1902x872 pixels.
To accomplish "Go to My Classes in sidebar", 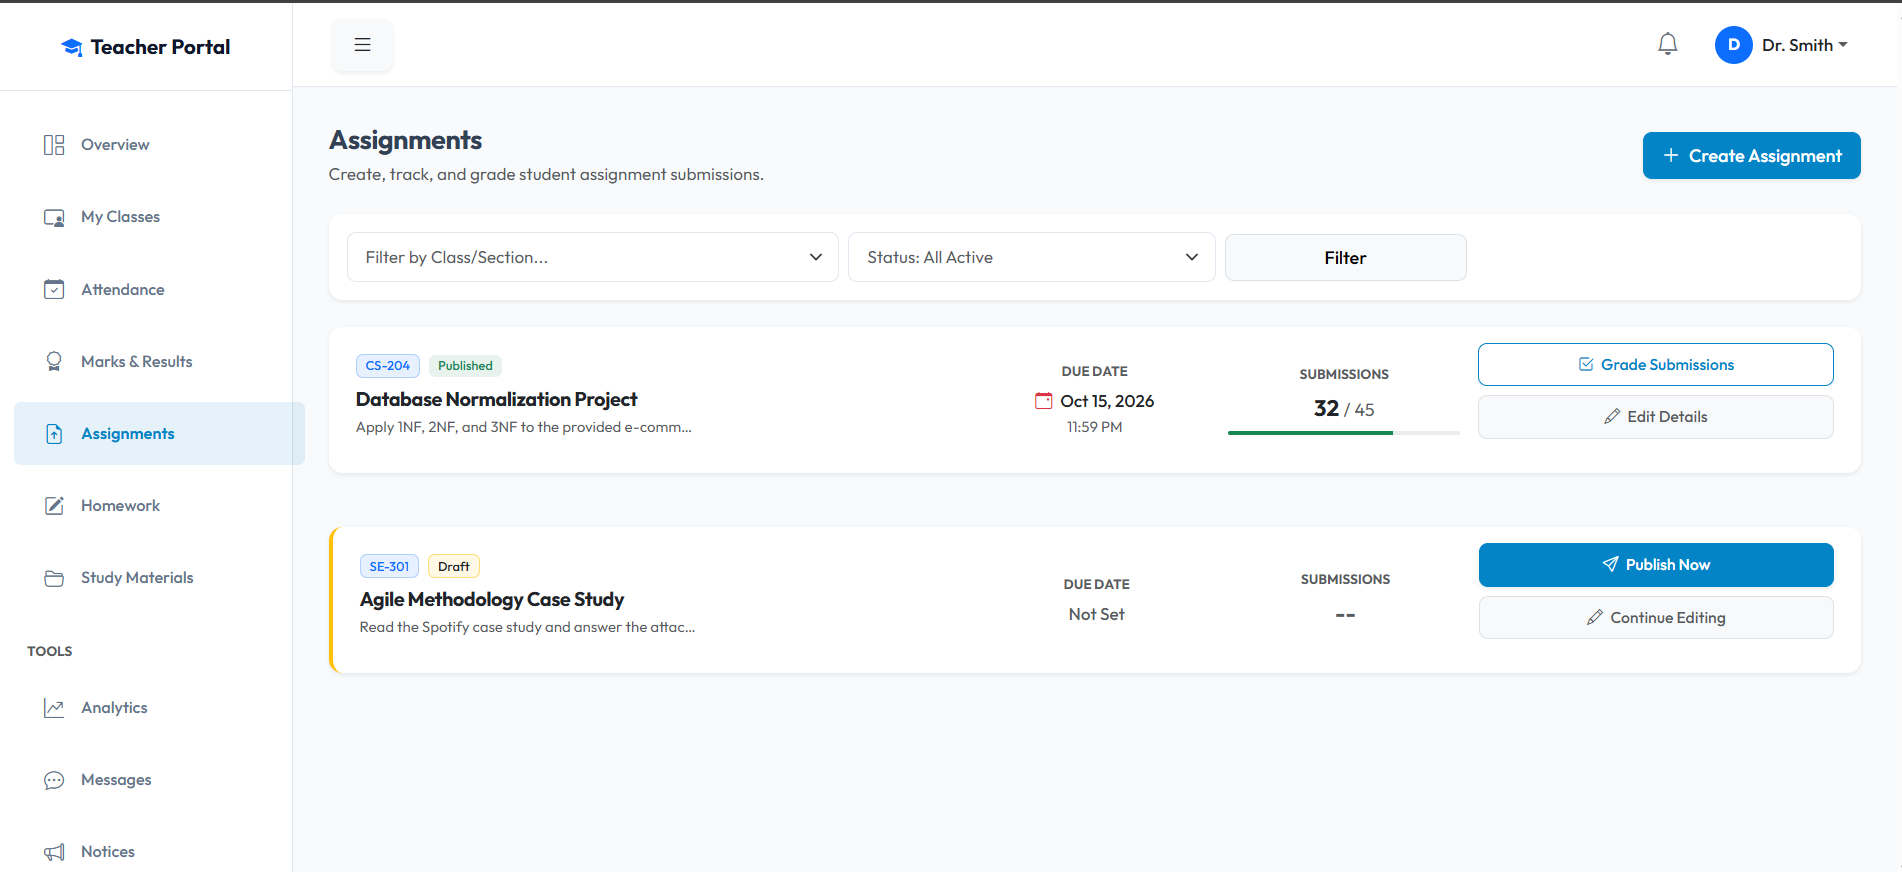I will [120, 217].
